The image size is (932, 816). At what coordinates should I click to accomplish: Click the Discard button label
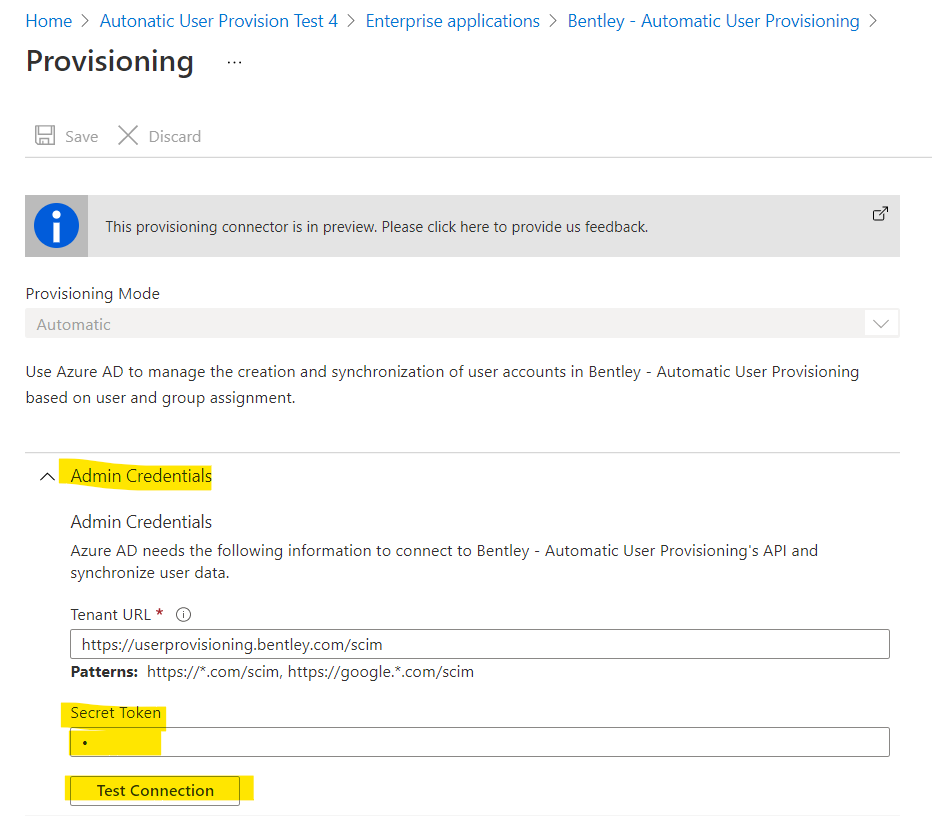pos(175,137)
